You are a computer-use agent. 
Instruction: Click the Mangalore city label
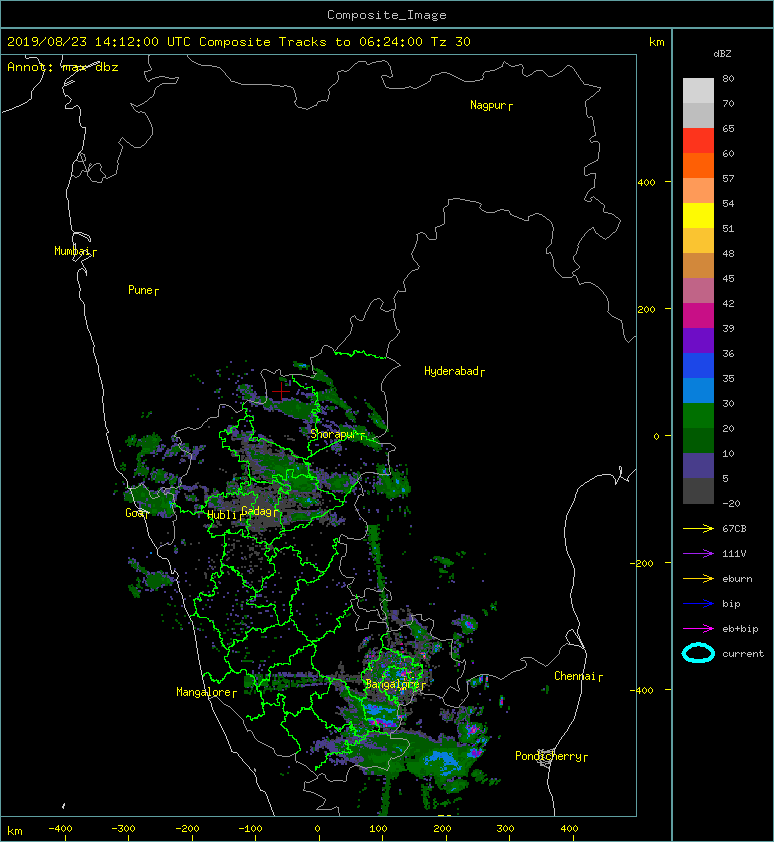(x=204, y=692)
